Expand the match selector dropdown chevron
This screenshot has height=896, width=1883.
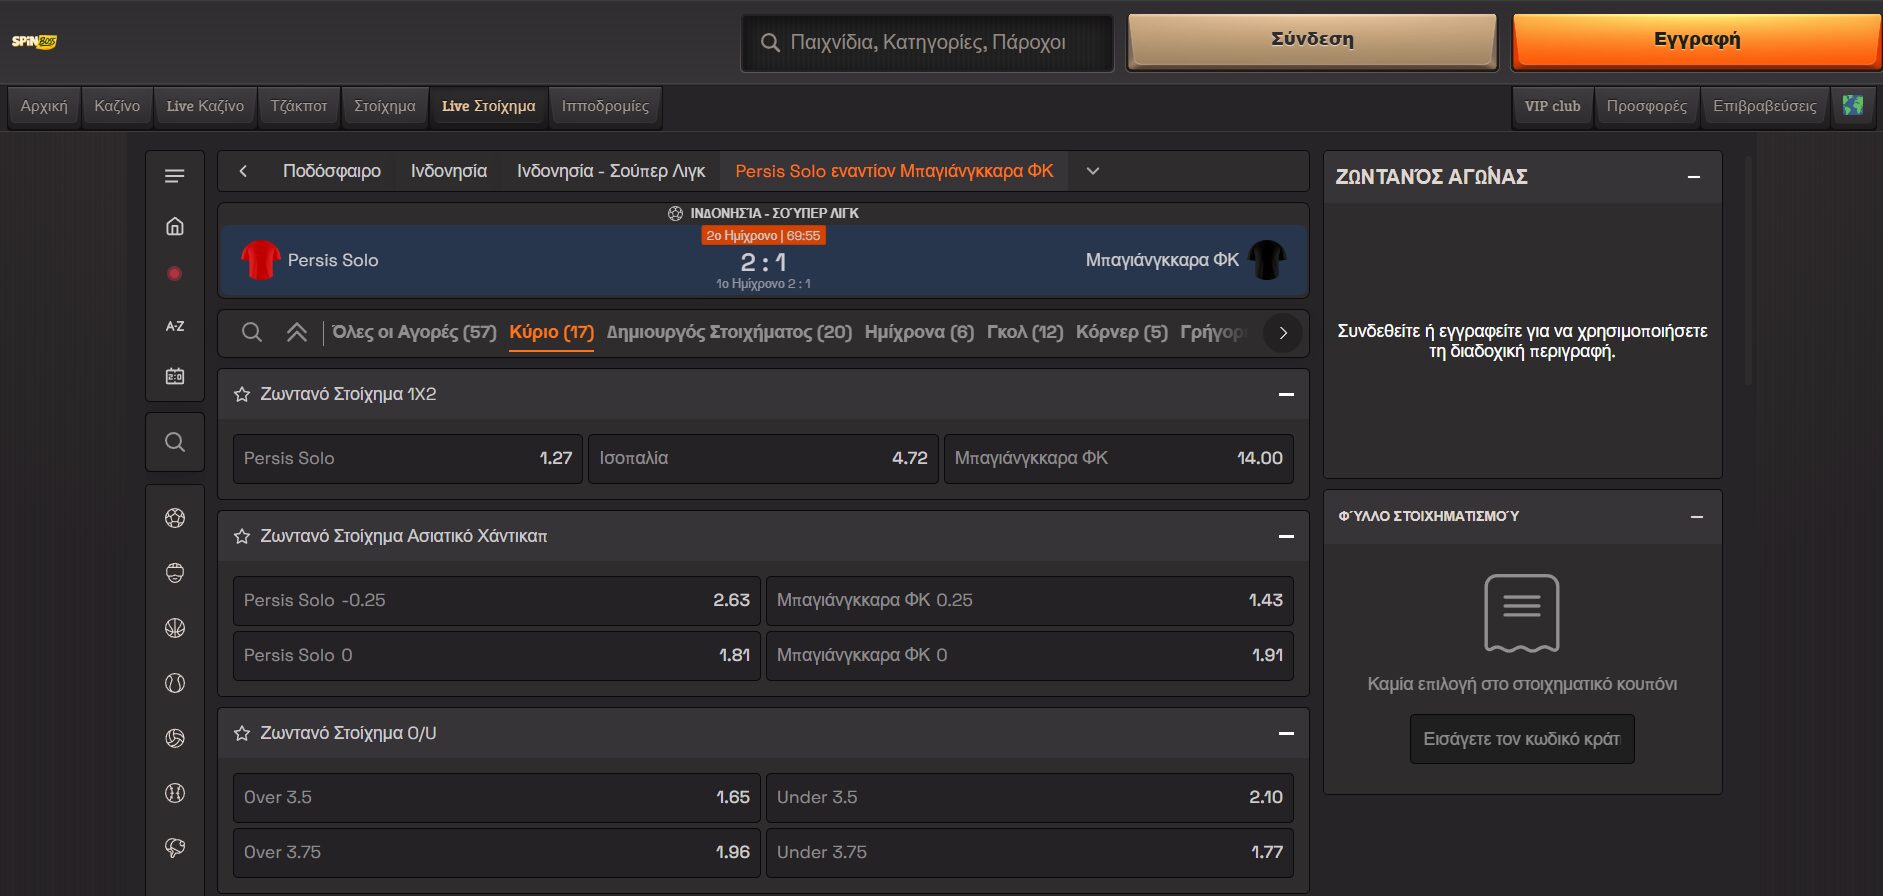tap(1093, 171)
